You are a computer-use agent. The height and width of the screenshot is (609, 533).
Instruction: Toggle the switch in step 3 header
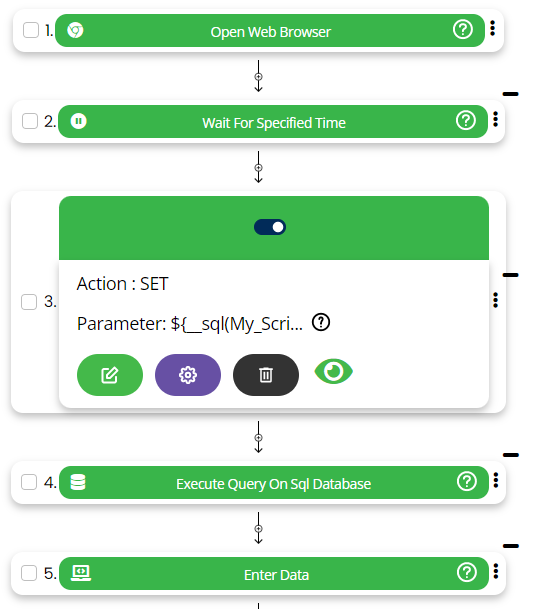tap(270, 227)
